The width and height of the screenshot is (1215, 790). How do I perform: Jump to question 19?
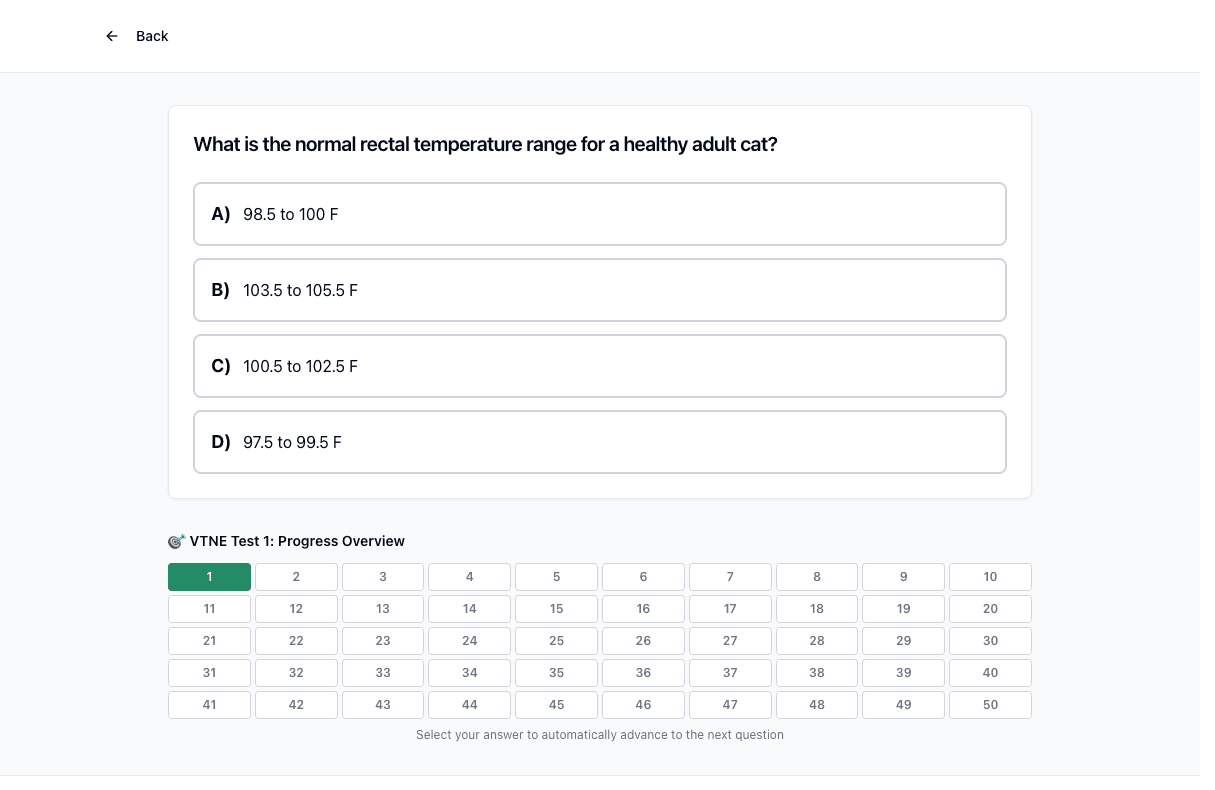[904, 609]
